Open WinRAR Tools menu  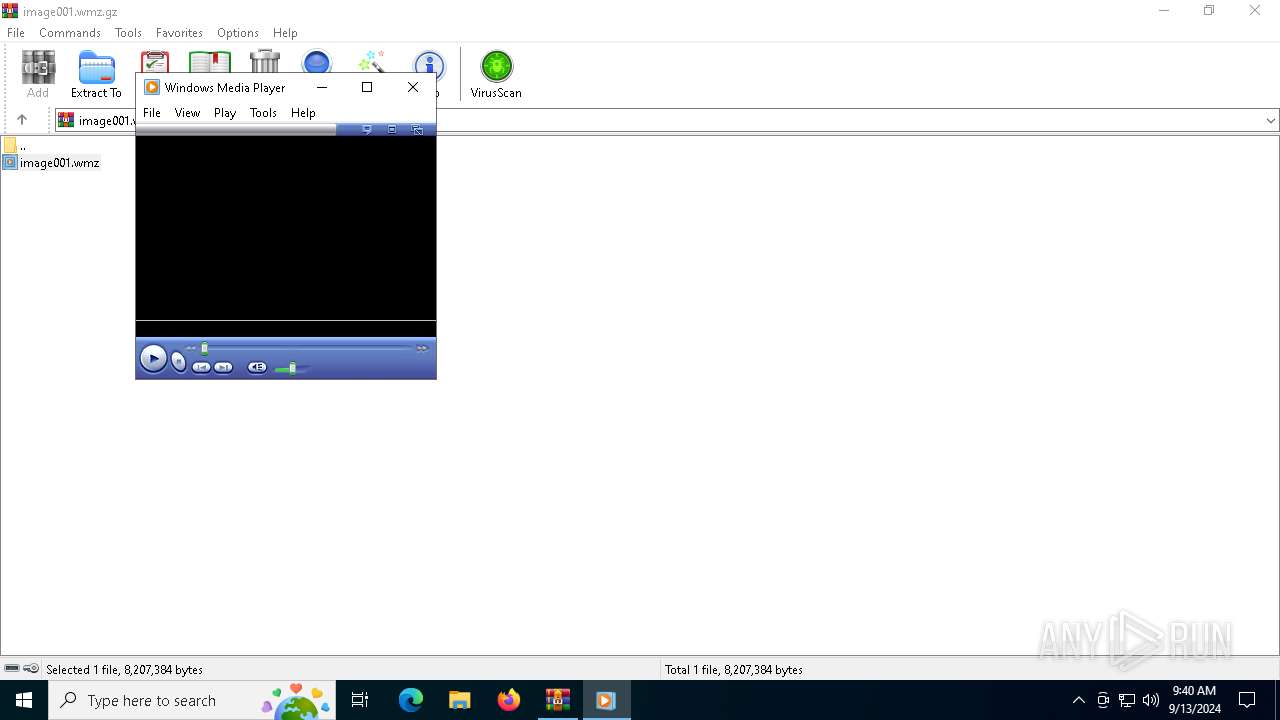[128, 33]
